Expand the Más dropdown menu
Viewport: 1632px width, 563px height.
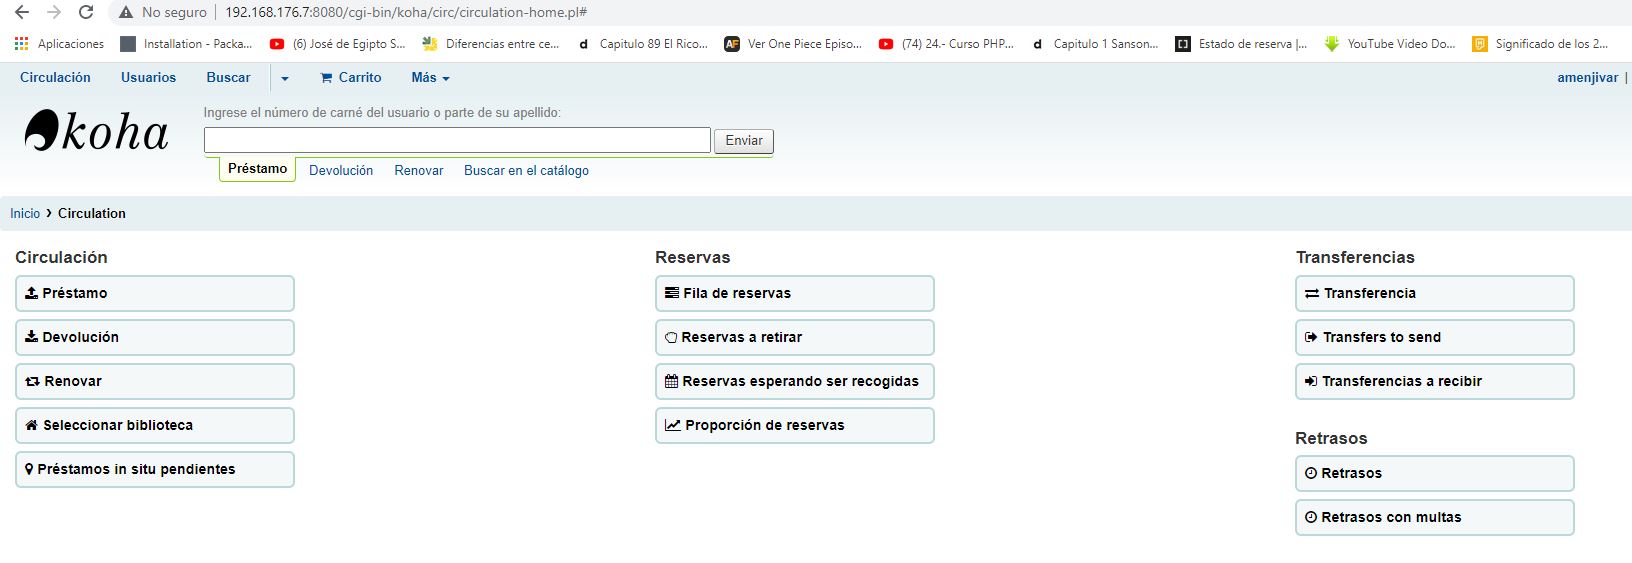(x=430, y=77)
